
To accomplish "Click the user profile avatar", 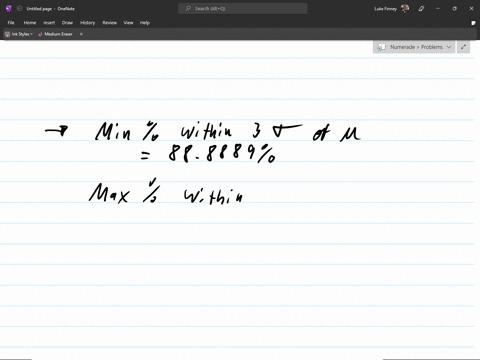I will click(405, 9).
